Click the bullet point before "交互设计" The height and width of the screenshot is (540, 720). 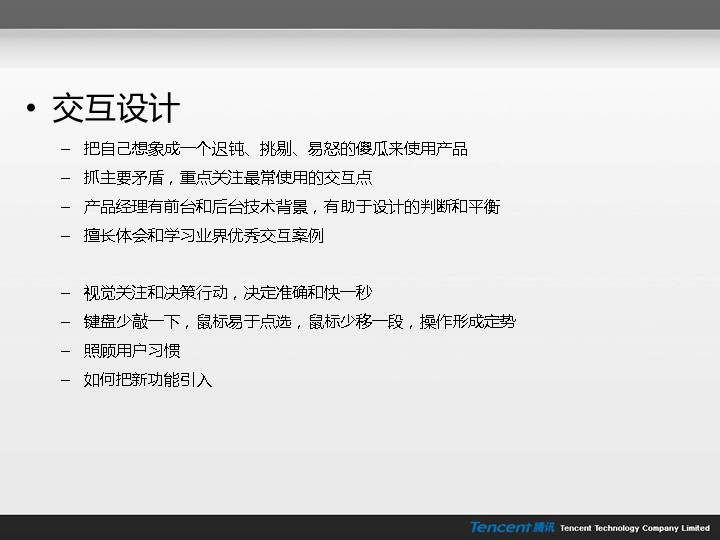point(34,110)
